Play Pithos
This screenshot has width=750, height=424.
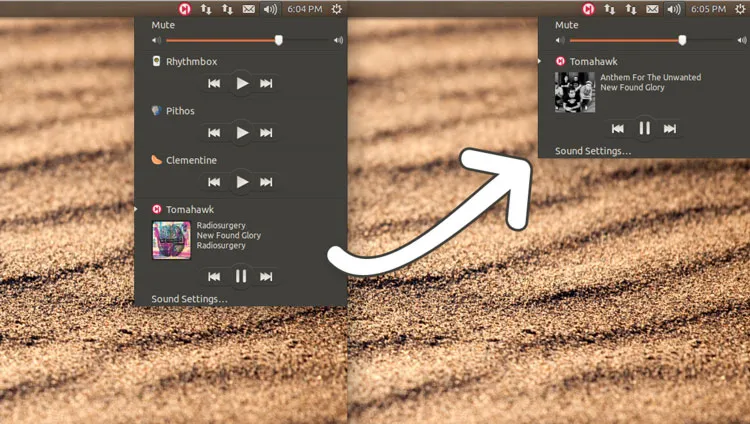[x=242, y=133]
